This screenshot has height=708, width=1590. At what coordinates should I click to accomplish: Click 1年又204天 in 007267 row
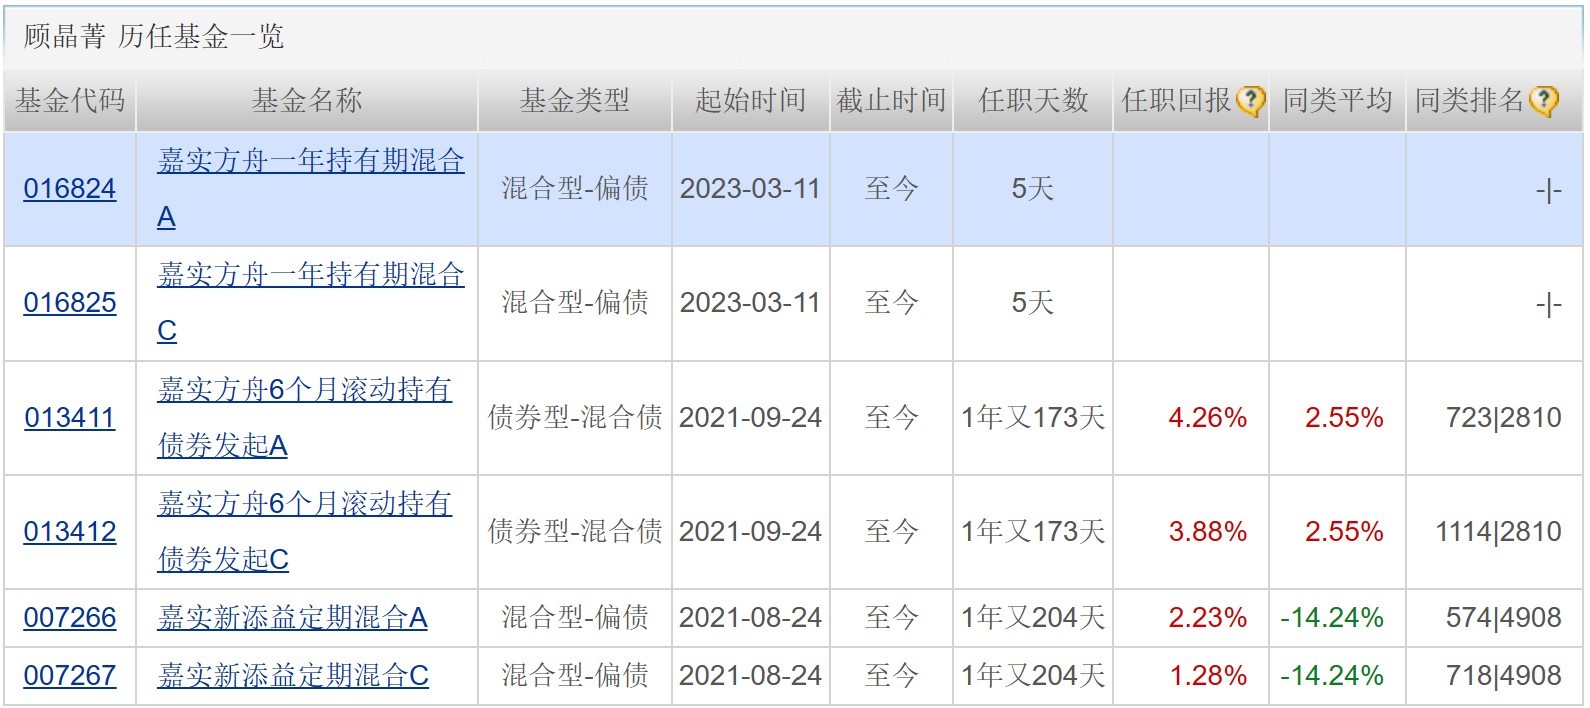click(1033, 676)
